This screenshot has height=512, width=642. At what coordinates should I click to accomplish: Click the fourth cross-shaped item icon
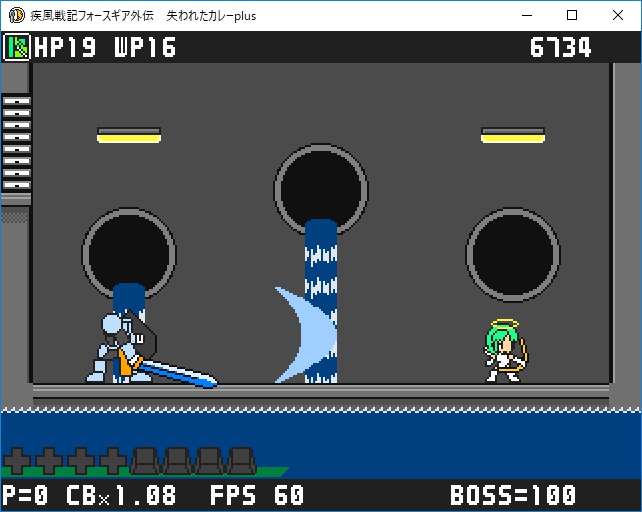pyautogui.click(x=113, y=461)
